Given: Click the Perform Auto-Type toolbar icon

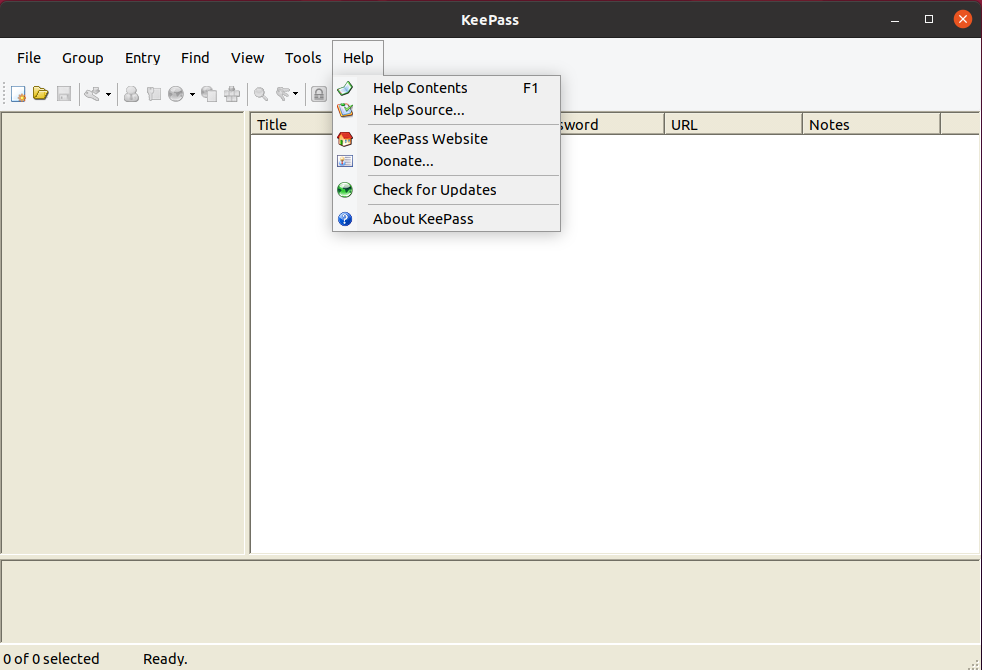Looking at the screenshot, I should click(232, 94).
